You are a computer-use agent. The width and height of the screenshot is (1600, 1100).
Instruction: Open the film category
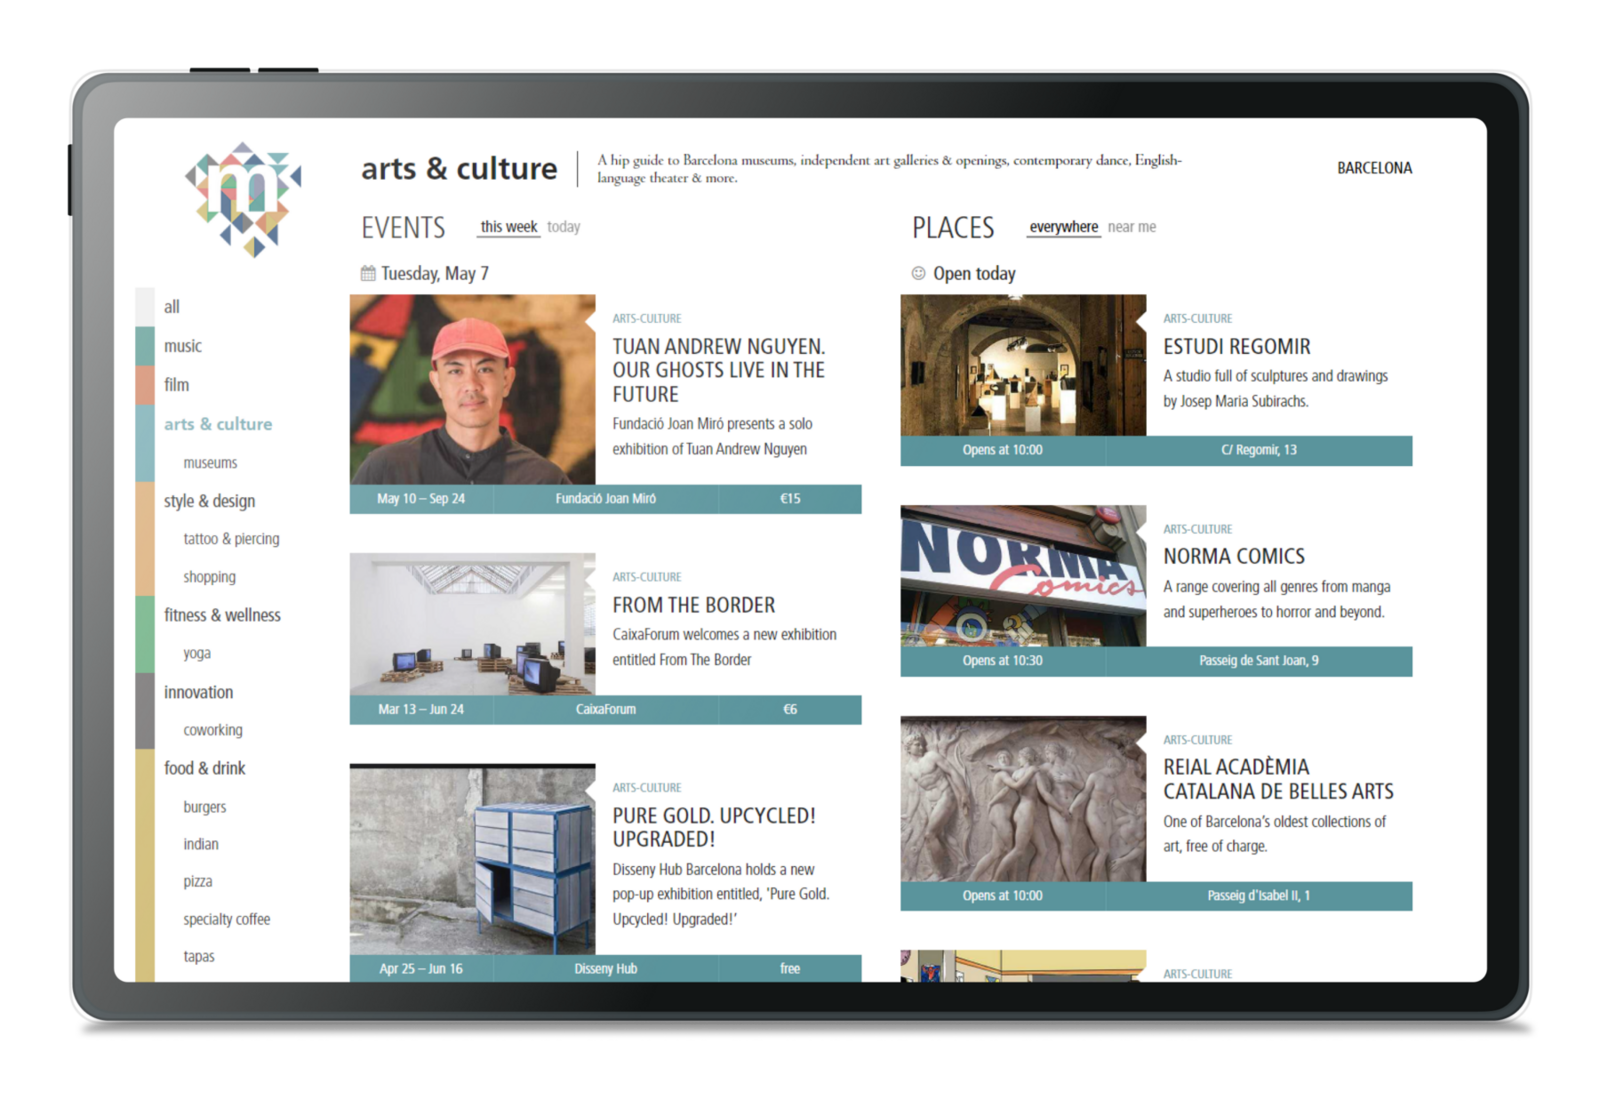click(177, 385)
